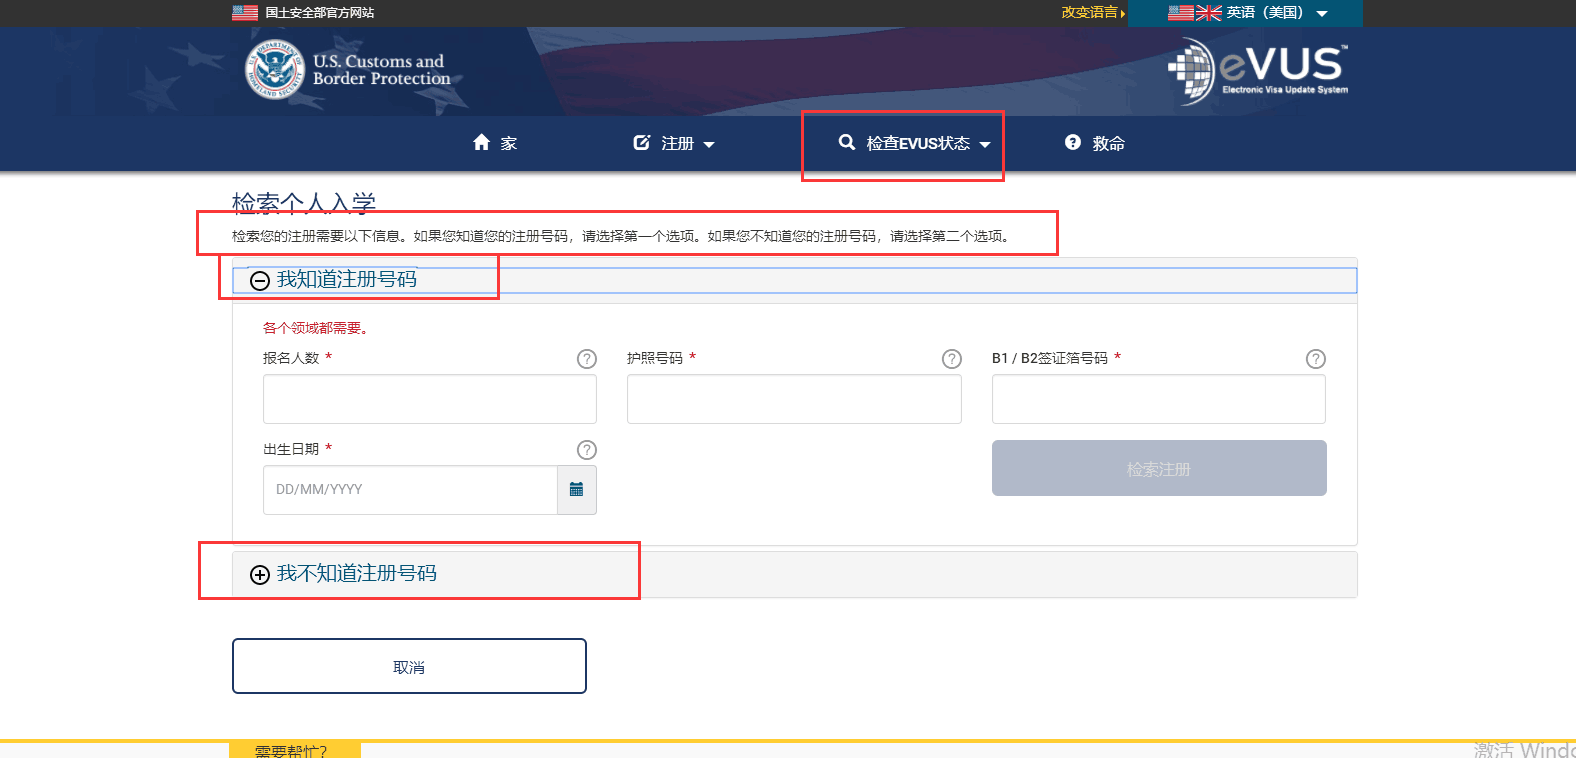
Task: Click the edit icon next to 注册
Action: coord(642,142)
